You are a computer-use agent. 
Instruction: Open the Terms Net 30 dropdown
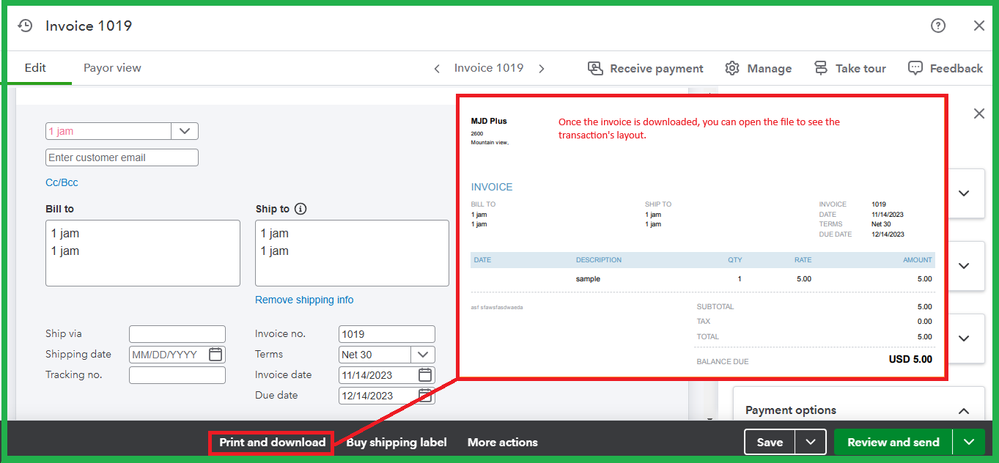pos(422,355)
